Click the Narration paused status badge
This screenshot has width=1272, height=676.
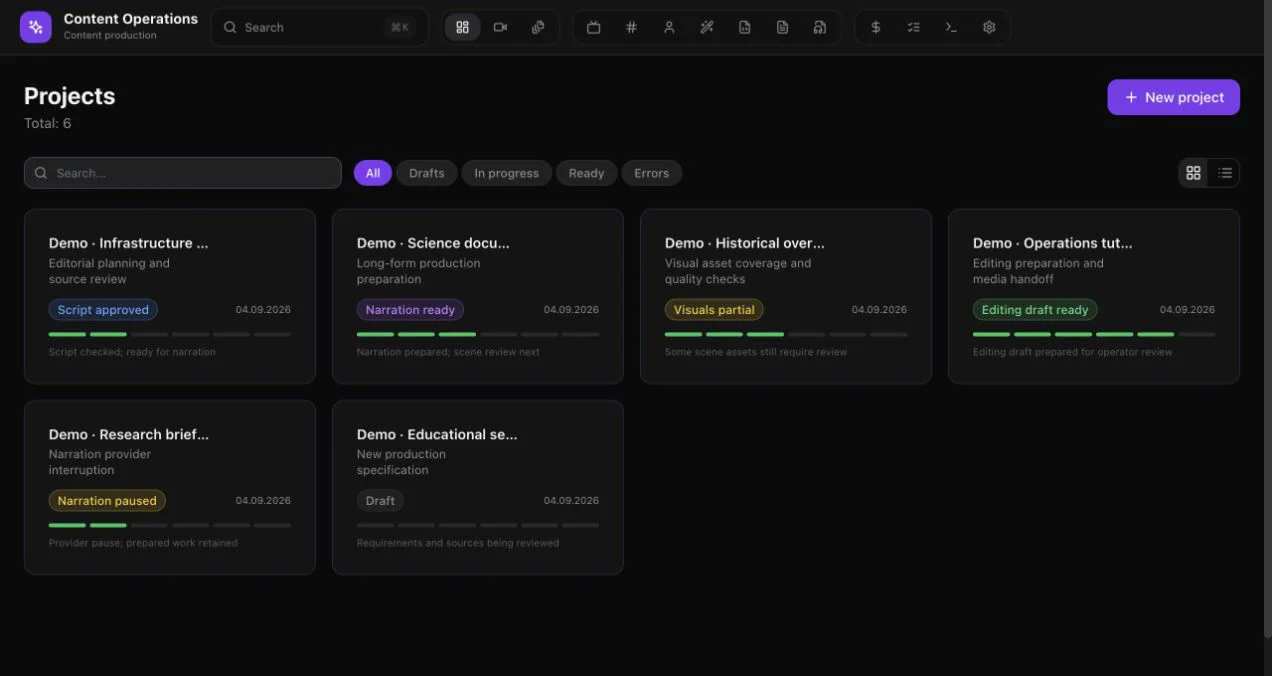(107, 501)
